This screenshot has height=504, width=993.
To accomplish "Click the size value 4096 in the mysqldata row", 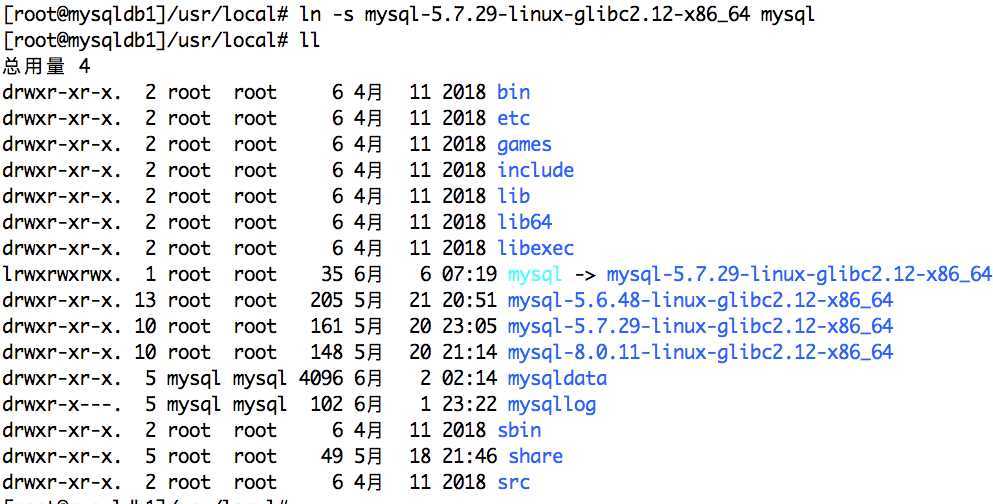I will 320,379.
